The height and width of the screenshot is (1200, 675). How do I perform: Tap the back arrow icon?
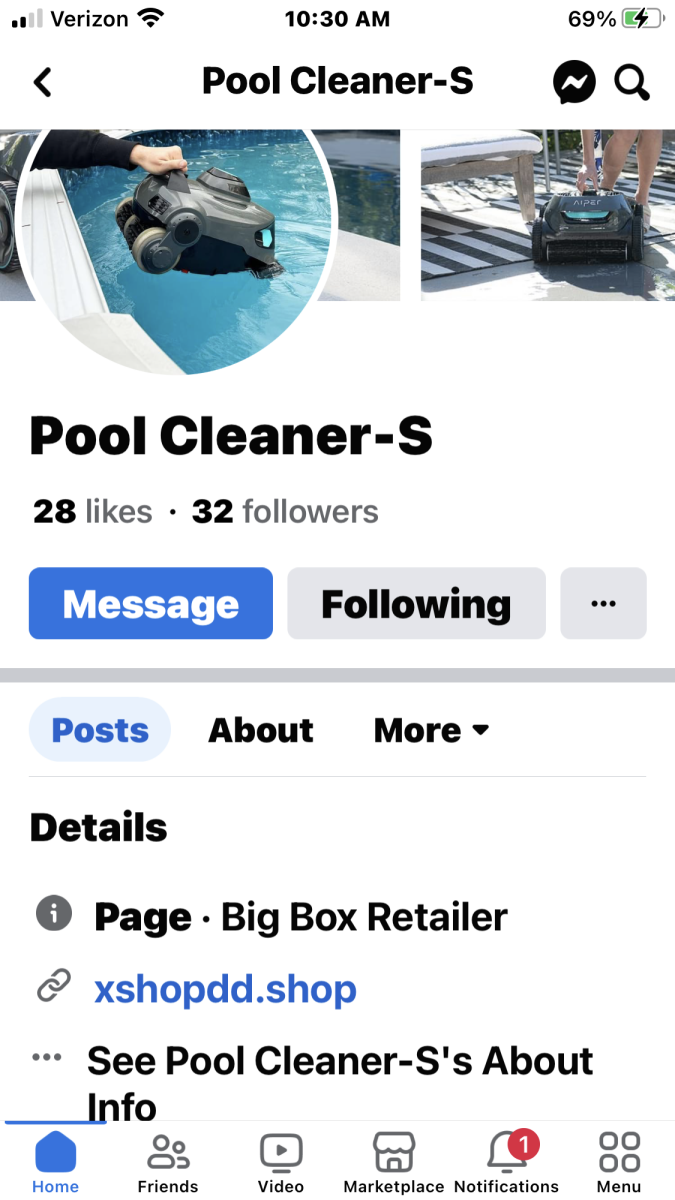42,82
